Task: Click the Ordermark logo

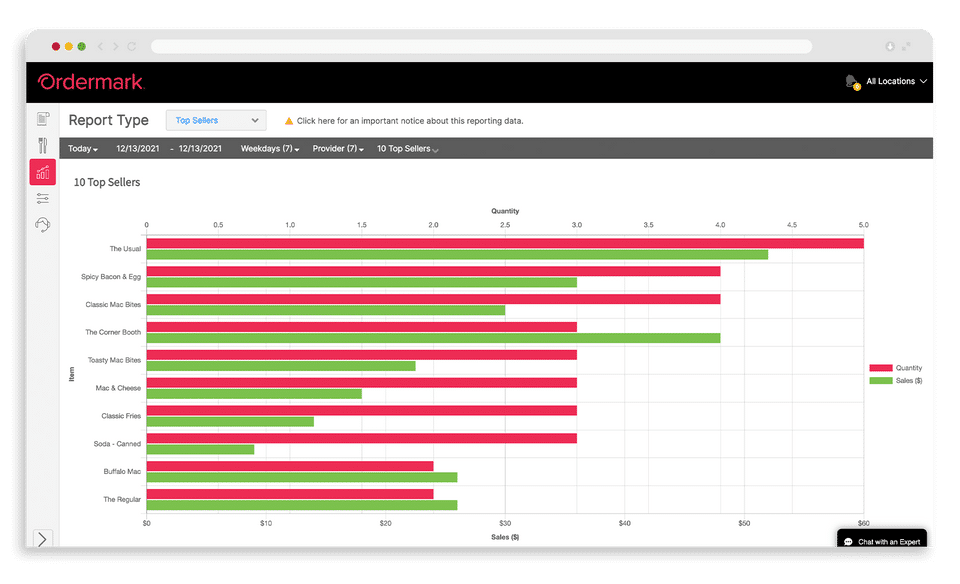Action: coord(91,82)
